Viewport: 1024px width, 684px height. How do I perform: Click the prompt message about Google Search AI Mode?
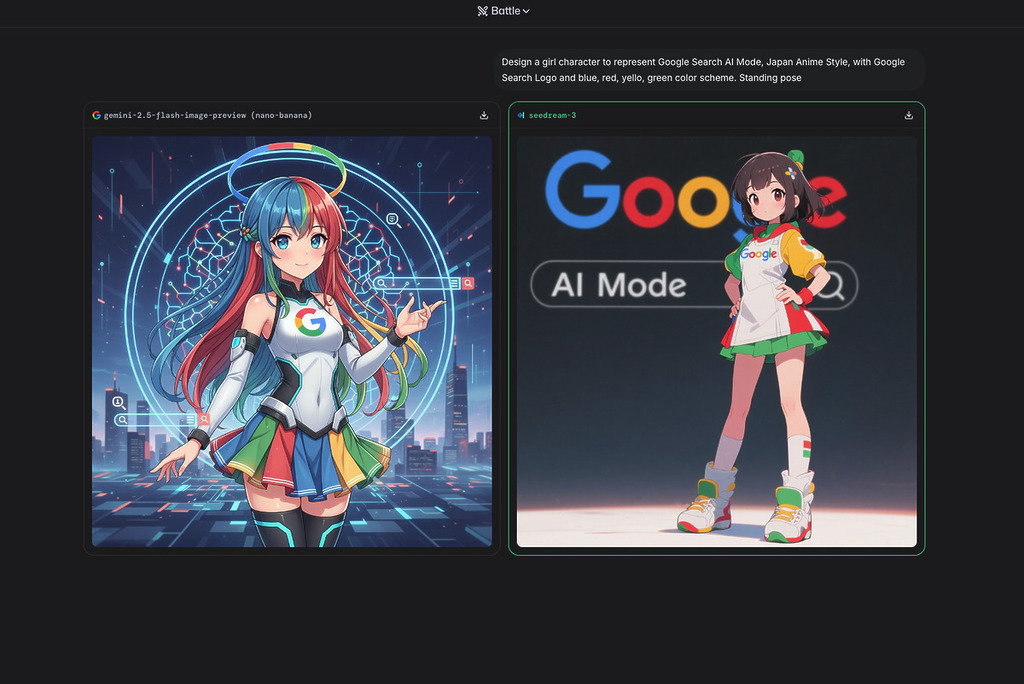[709, 70]
